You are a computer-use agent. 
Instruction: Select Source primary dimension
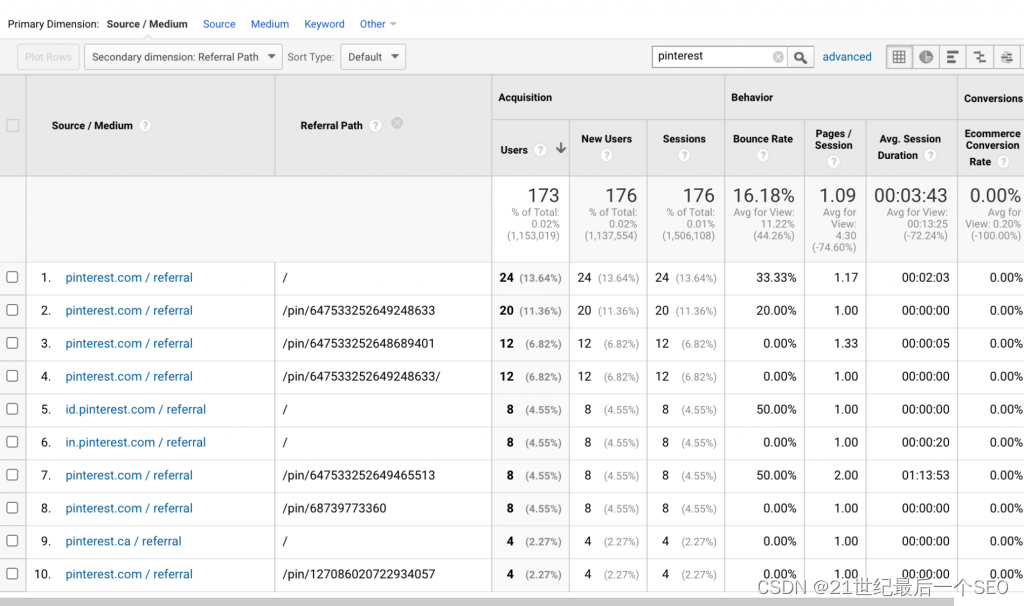pos(219,24)
